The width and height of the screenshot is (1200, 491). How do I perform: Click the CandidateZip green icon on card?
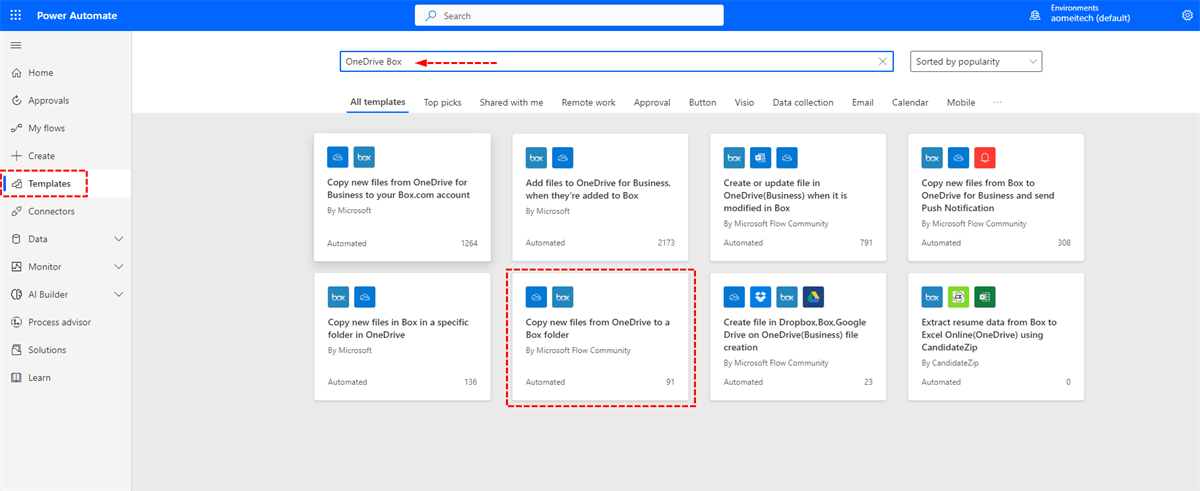pyautogui.click(x=959, y=296)
